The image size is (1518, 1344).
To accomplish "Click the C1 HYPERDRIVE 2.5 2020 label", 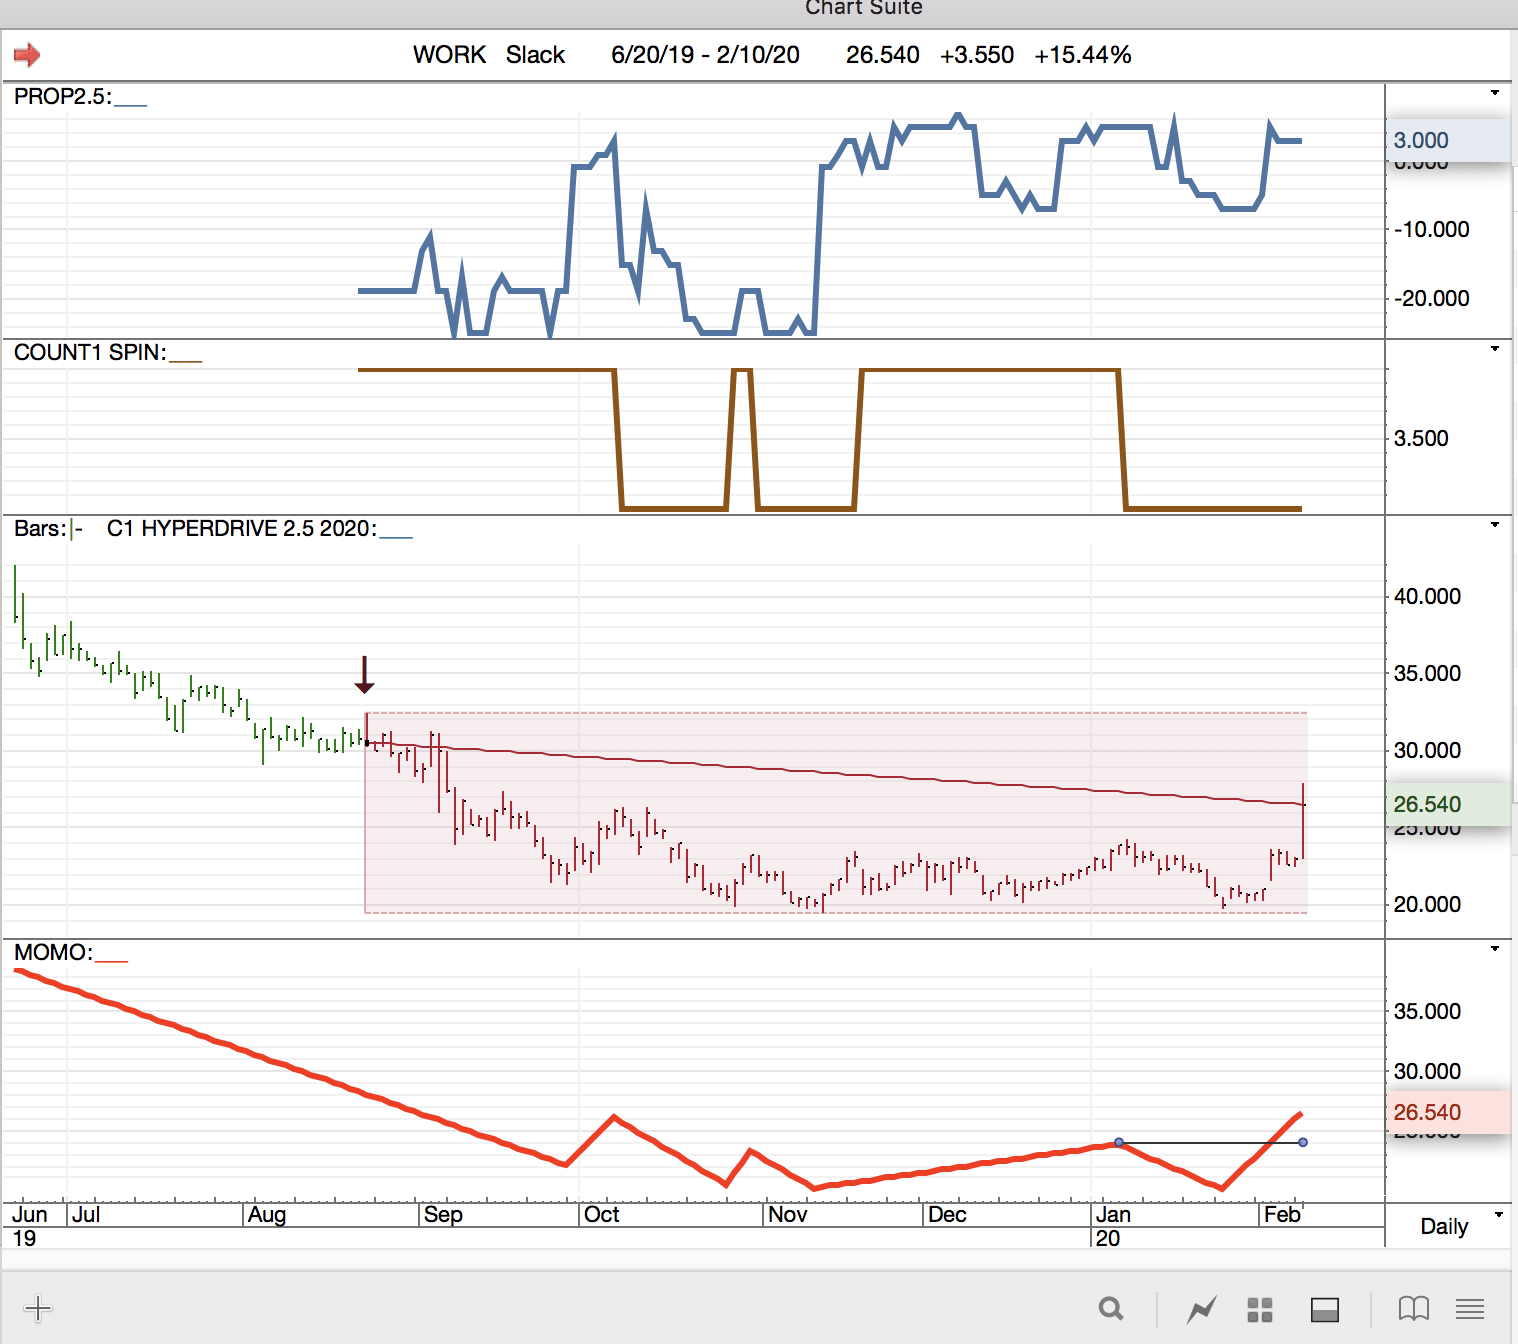I will pos(241,529).
